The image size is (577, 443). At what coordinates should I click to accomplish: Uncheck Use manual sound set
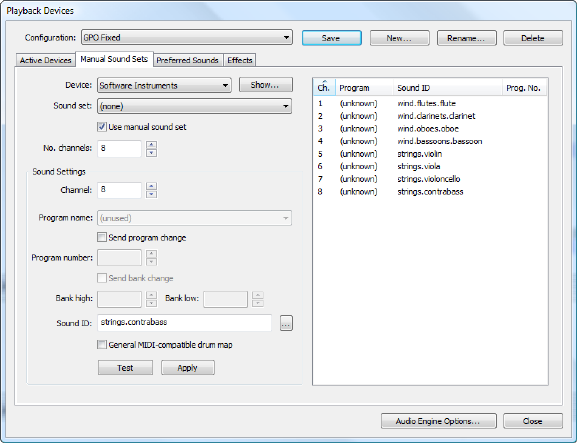tap(102, 127)
